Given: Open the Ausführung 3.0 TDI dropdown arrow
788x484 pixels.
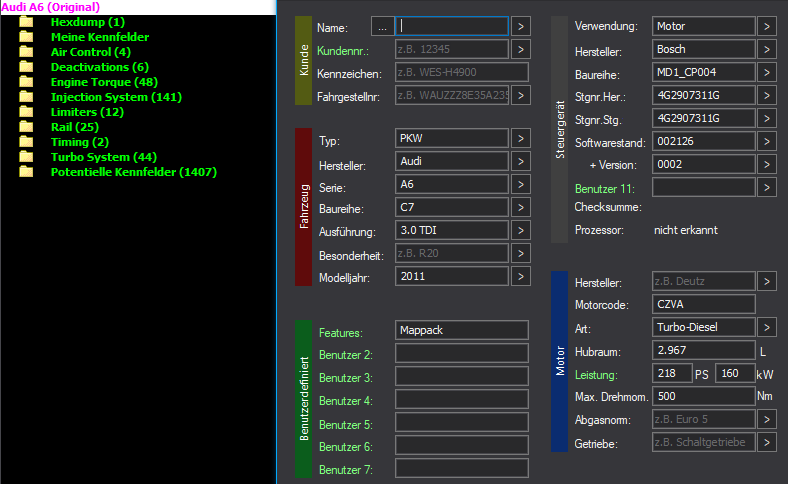Looking at the screenshot, I should [521, 231].
